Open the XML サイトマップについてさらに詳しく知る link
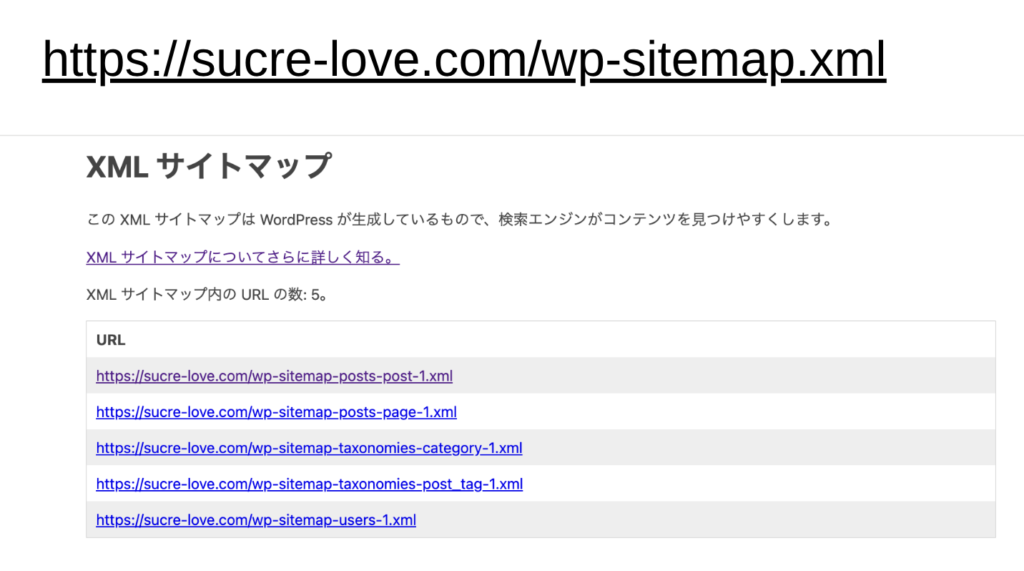 (242, 257)
